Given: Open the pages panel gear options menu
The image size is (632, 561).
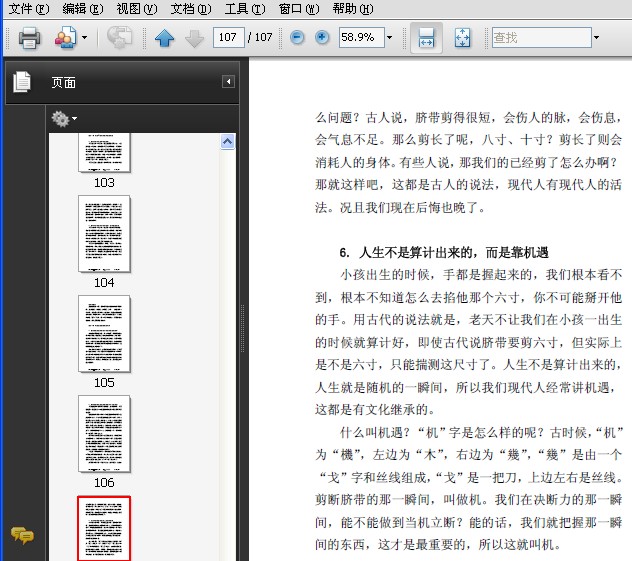Looking at the screenshot, I should (x=64, y=118).
